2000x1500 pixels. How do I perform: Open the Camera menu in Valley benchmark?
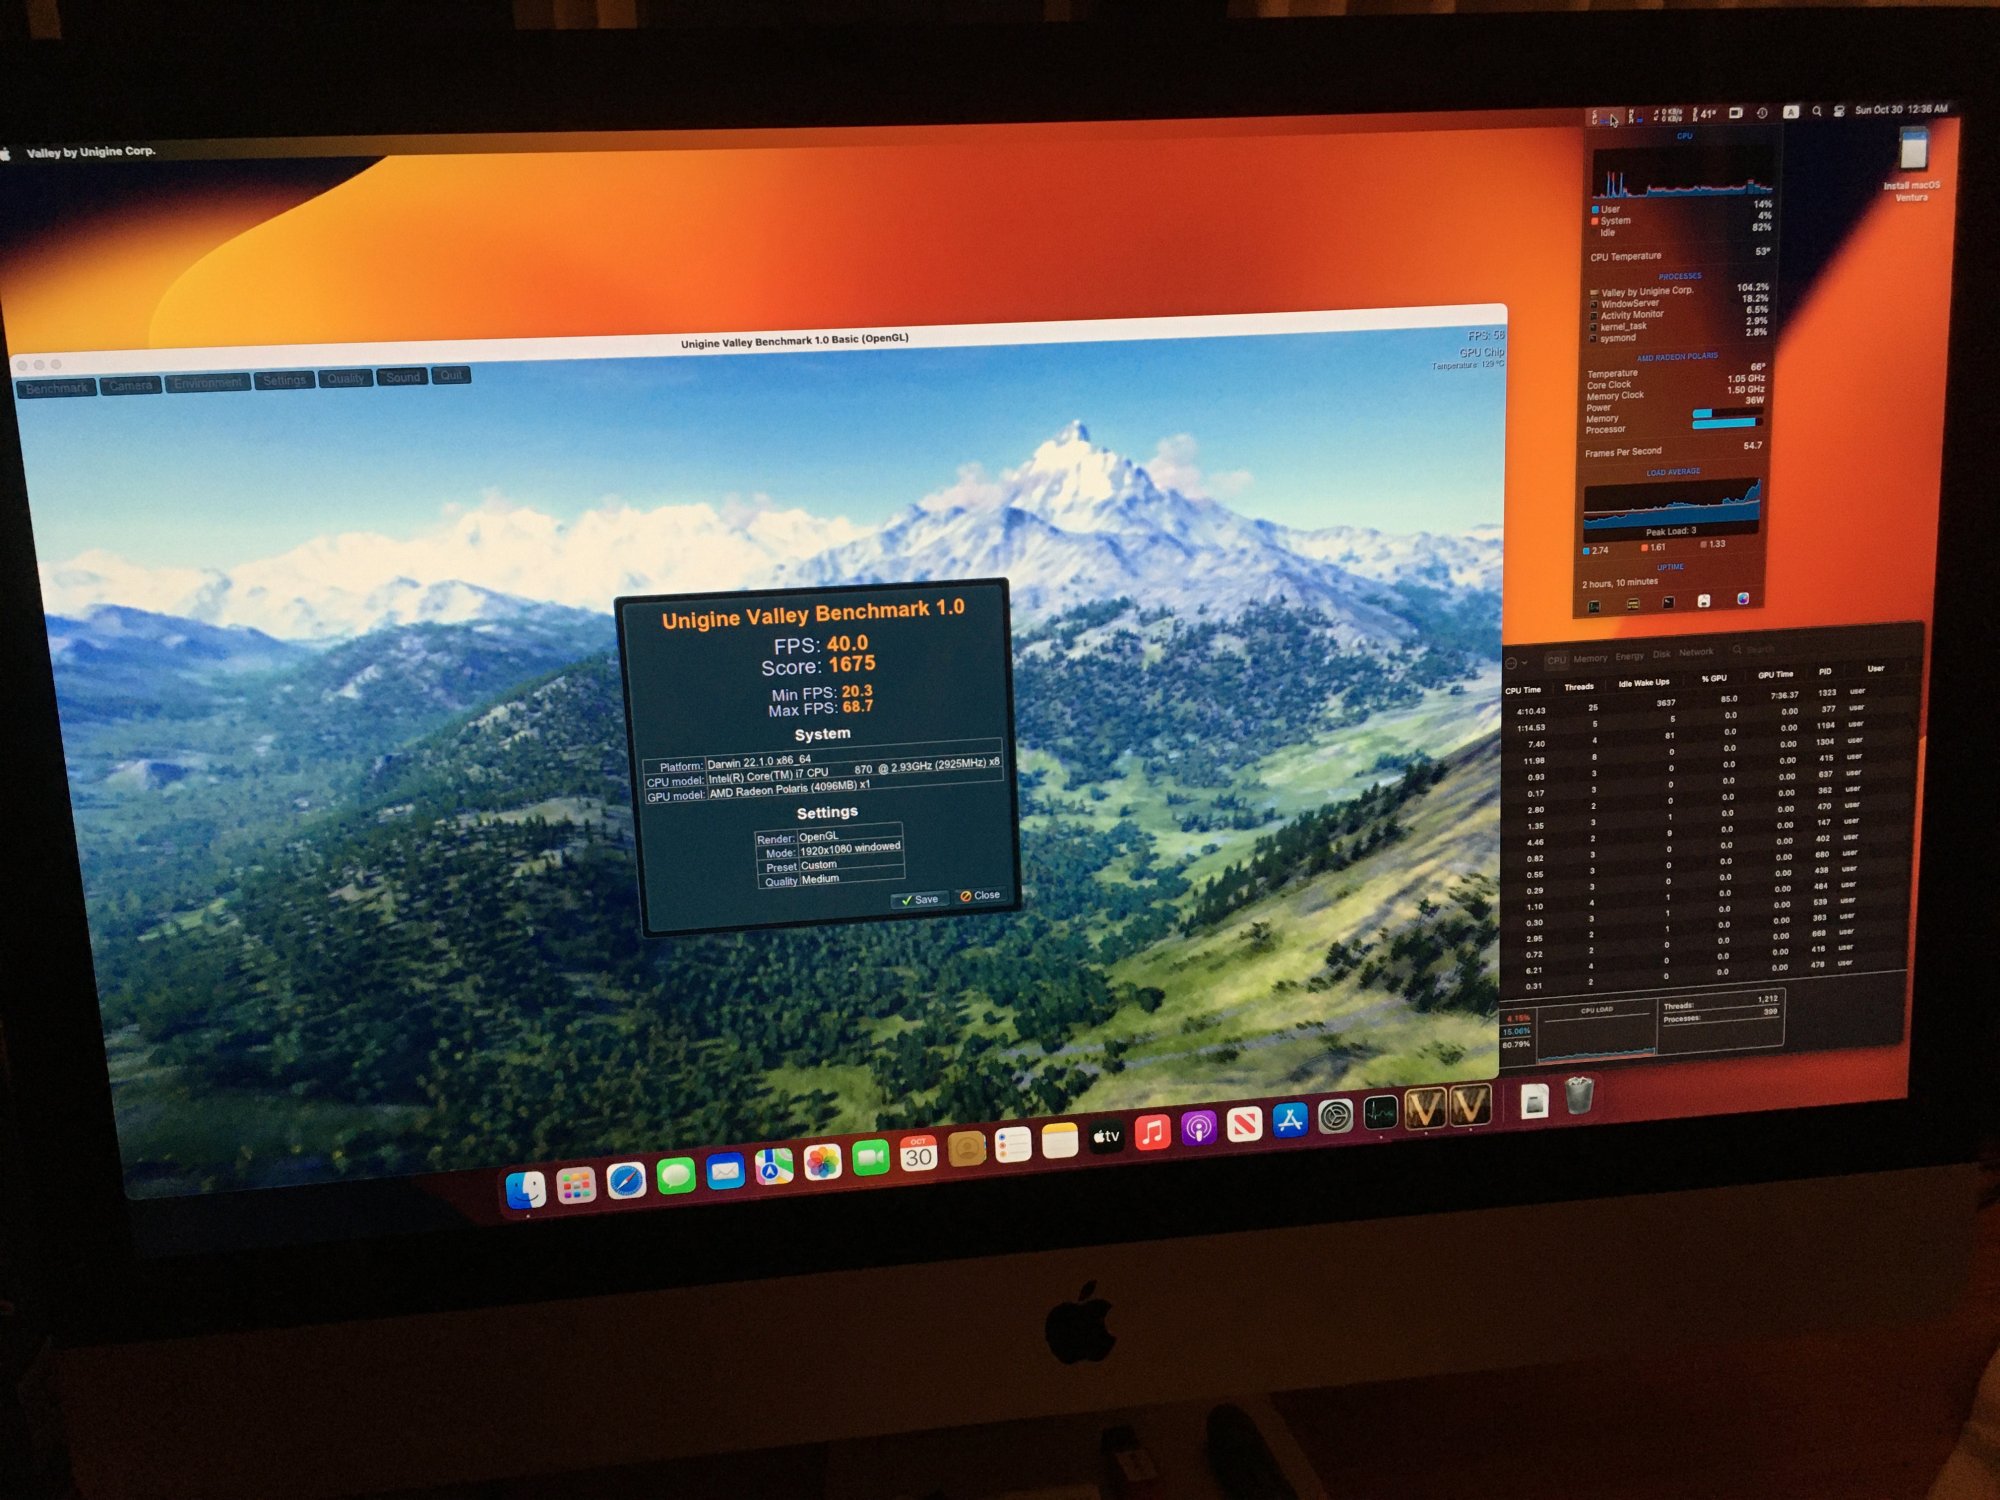click(x=131, y=386)
